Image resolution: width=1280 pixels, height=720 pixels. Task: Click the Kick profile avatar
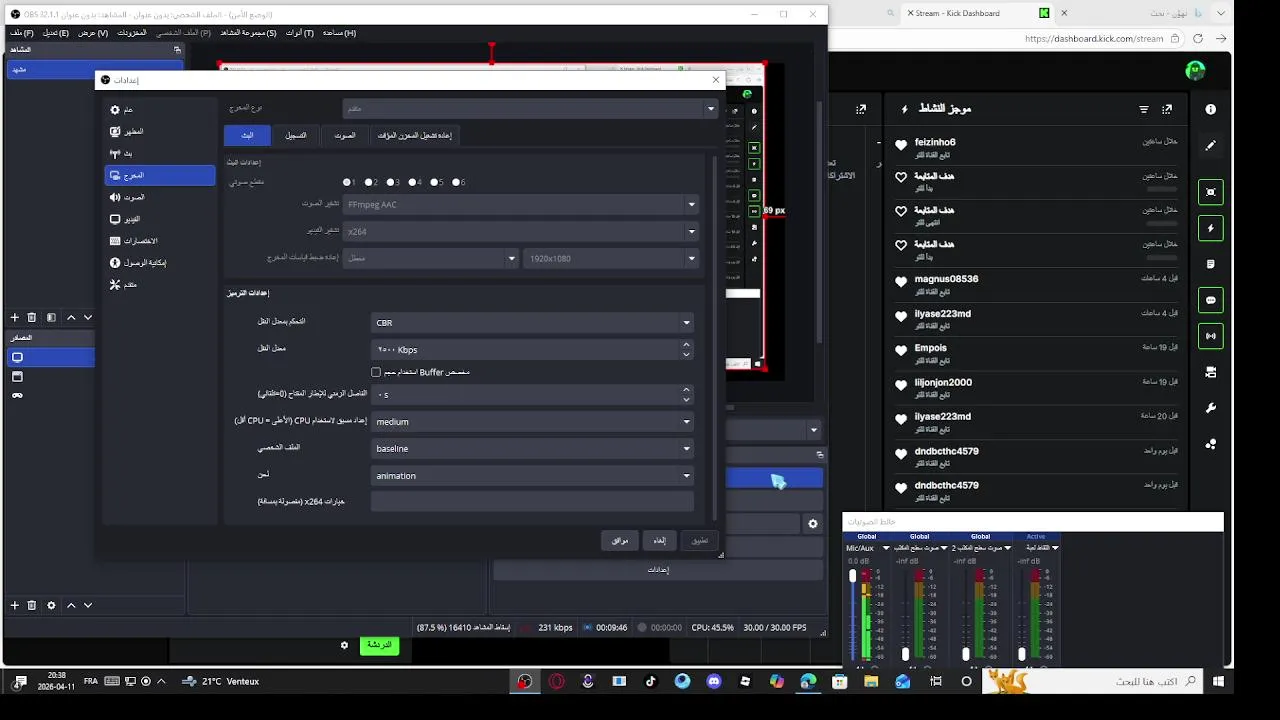pos(1195,70)
